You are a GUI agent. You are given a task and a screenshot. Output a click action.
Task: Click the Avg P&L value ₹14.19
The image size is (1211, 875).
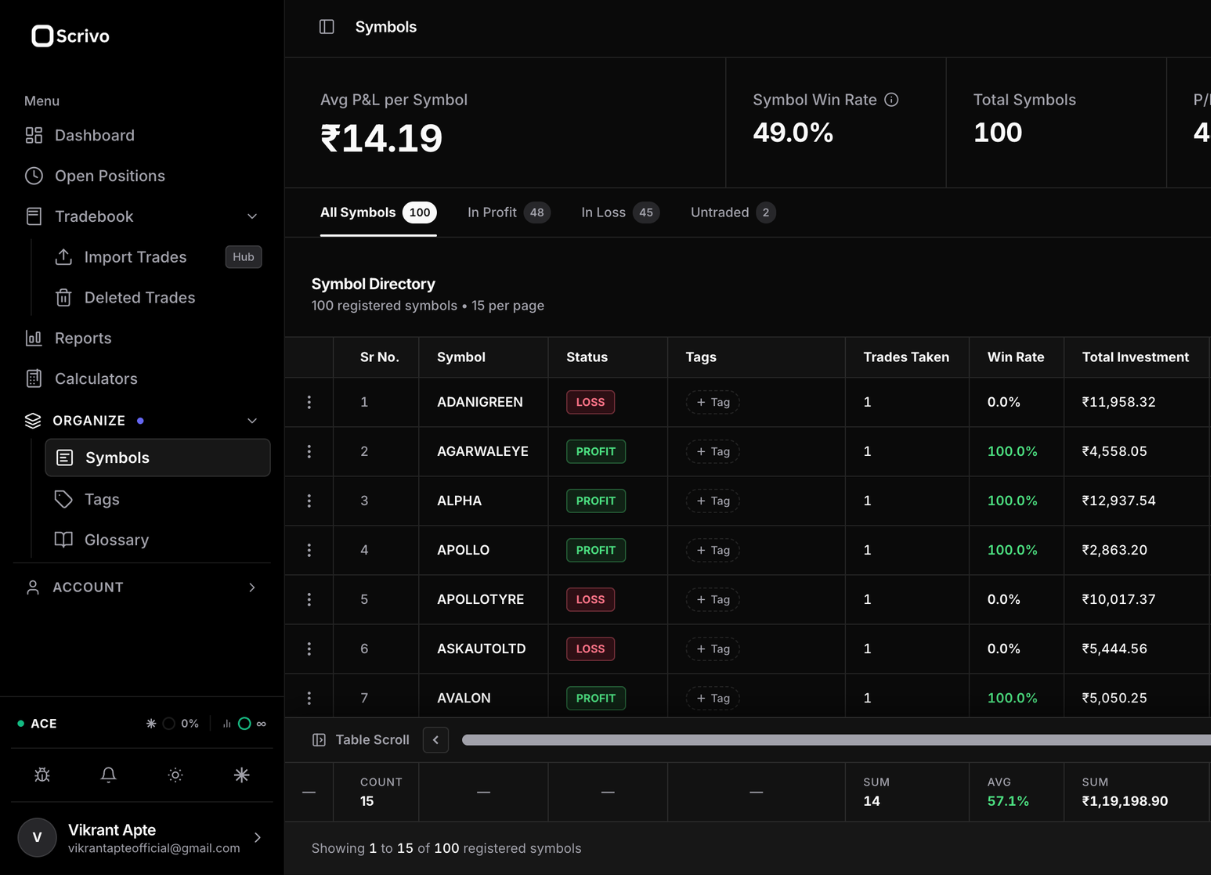[x=381, y=138]
